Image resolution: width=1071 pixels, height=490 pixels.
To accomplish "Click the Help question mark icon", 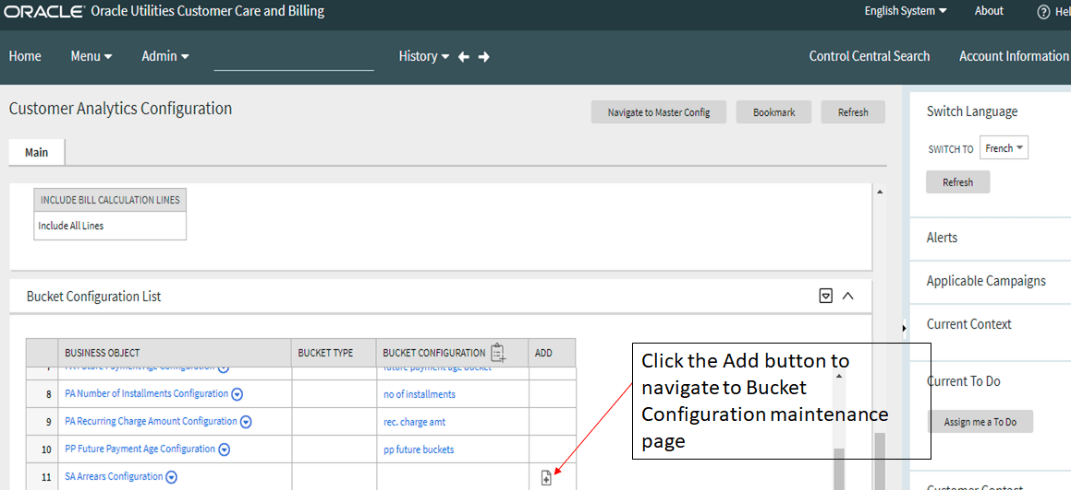I will [1043, 12].
